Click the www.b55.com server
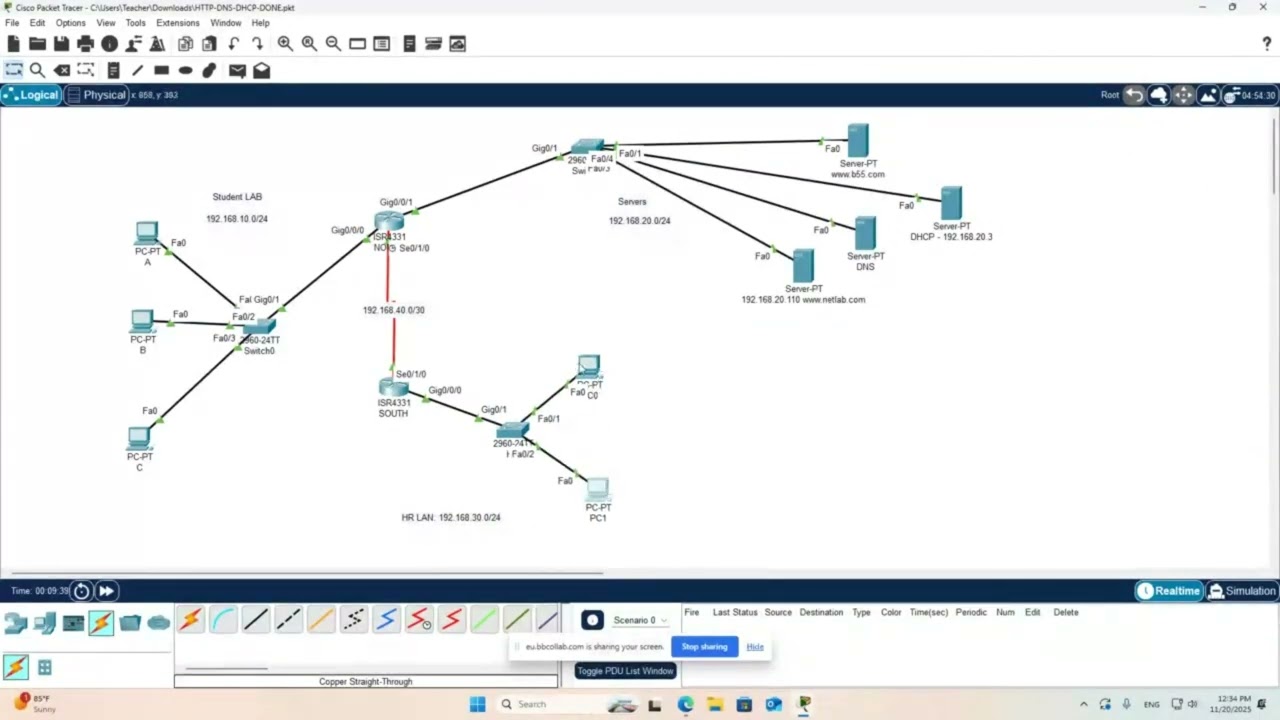Viewport: 1280px width, 720px height. 858,141
